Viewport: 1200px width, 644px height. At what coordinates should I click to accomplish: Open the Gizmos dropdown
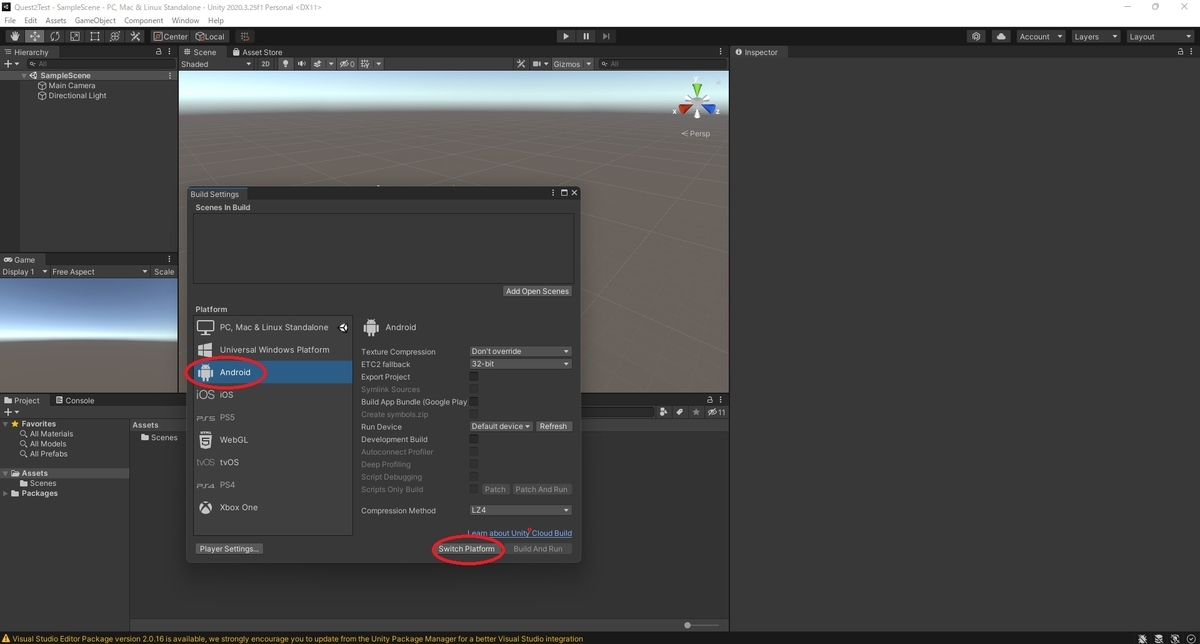(x=573, y=64)
